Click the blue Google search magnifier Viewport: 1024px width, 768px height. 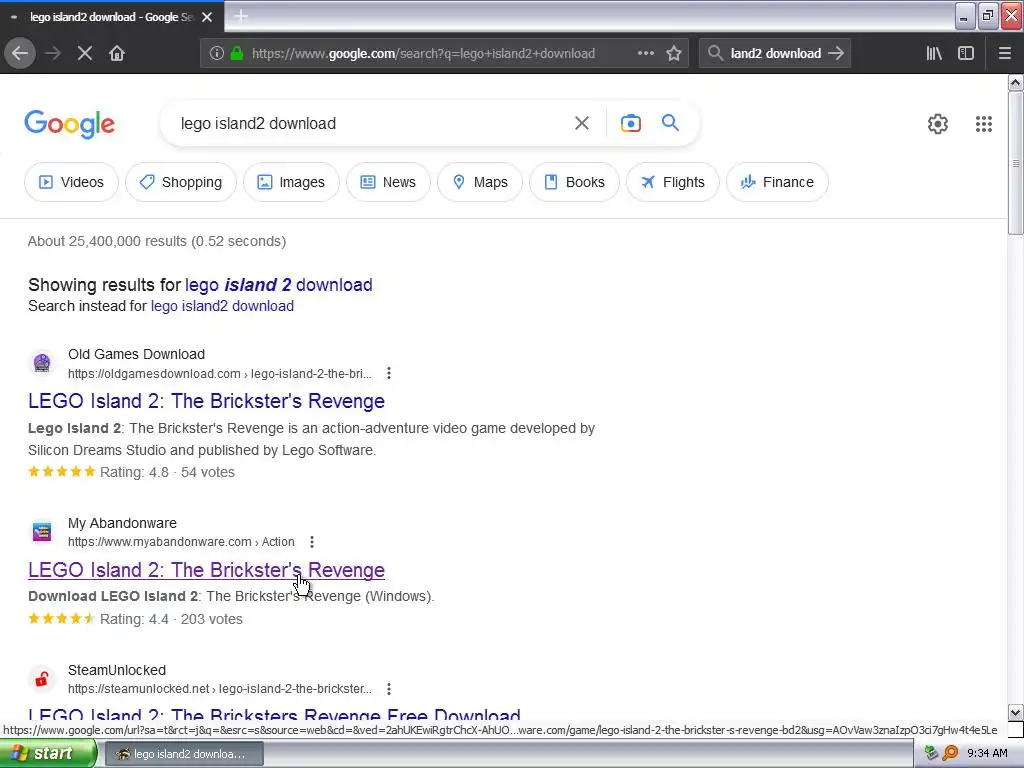(670, 123)
